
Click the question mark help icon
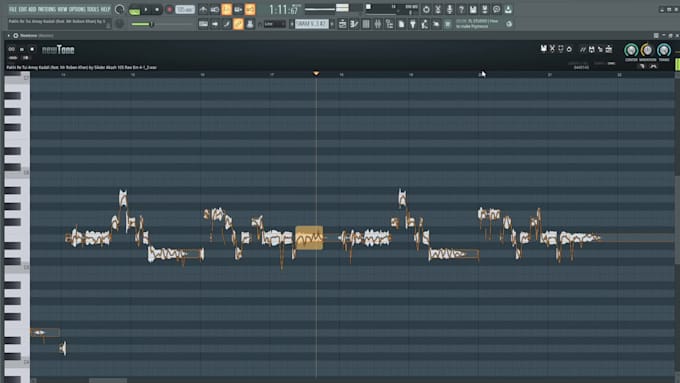[461, 10]
